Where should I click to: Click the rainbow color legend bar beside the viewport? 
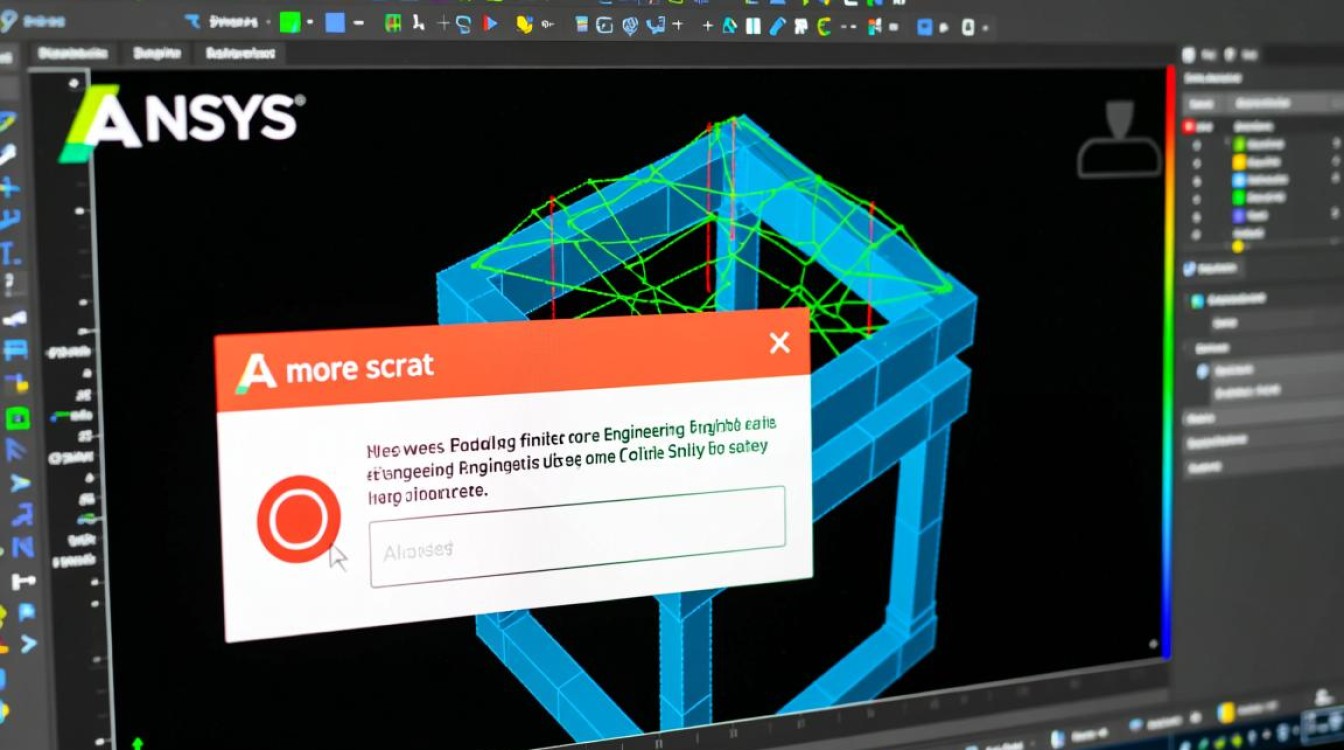pyautogui.click(x=1168, y=362)
